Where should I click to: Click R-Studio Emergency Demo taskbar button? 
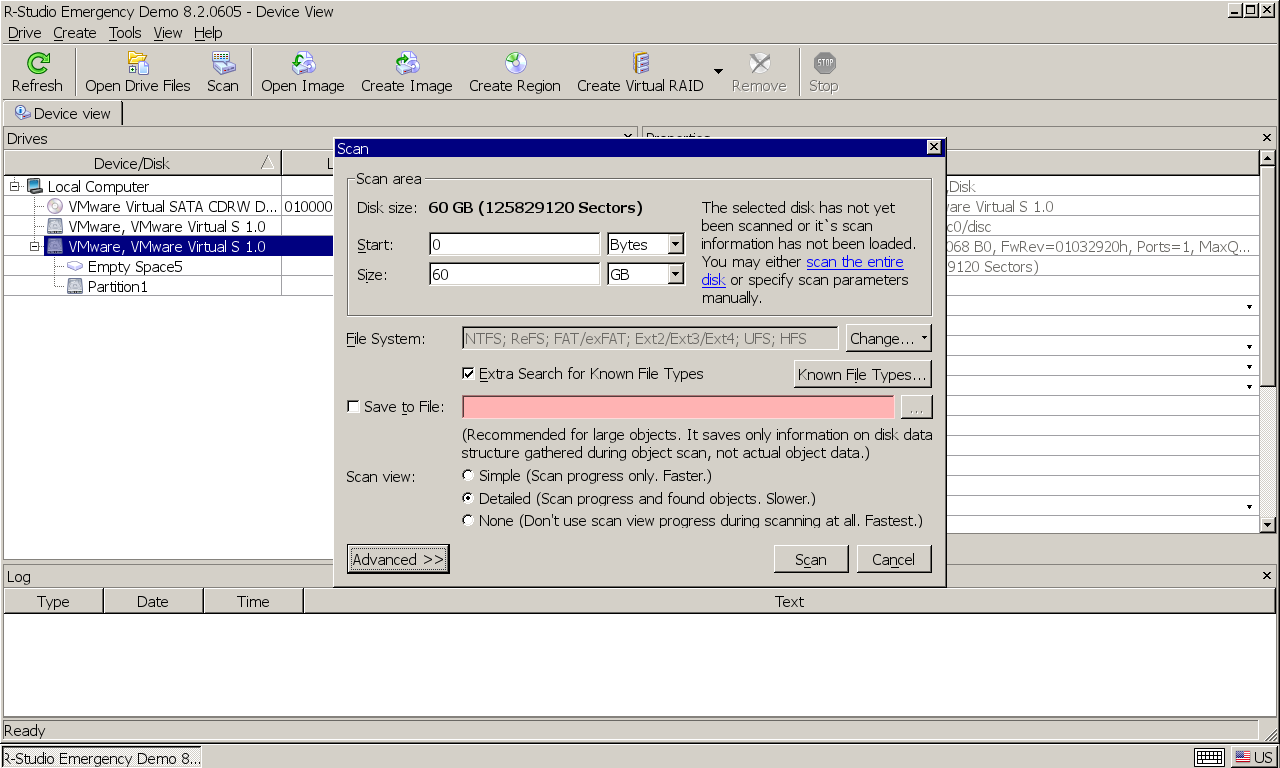tap(102, 757)
